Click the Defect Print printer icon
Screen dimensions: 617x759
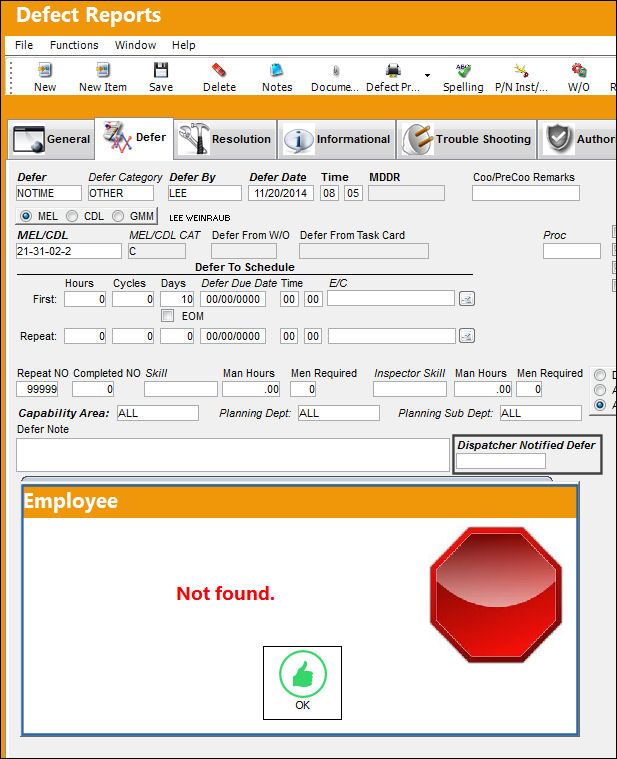[x=393, y=71]
